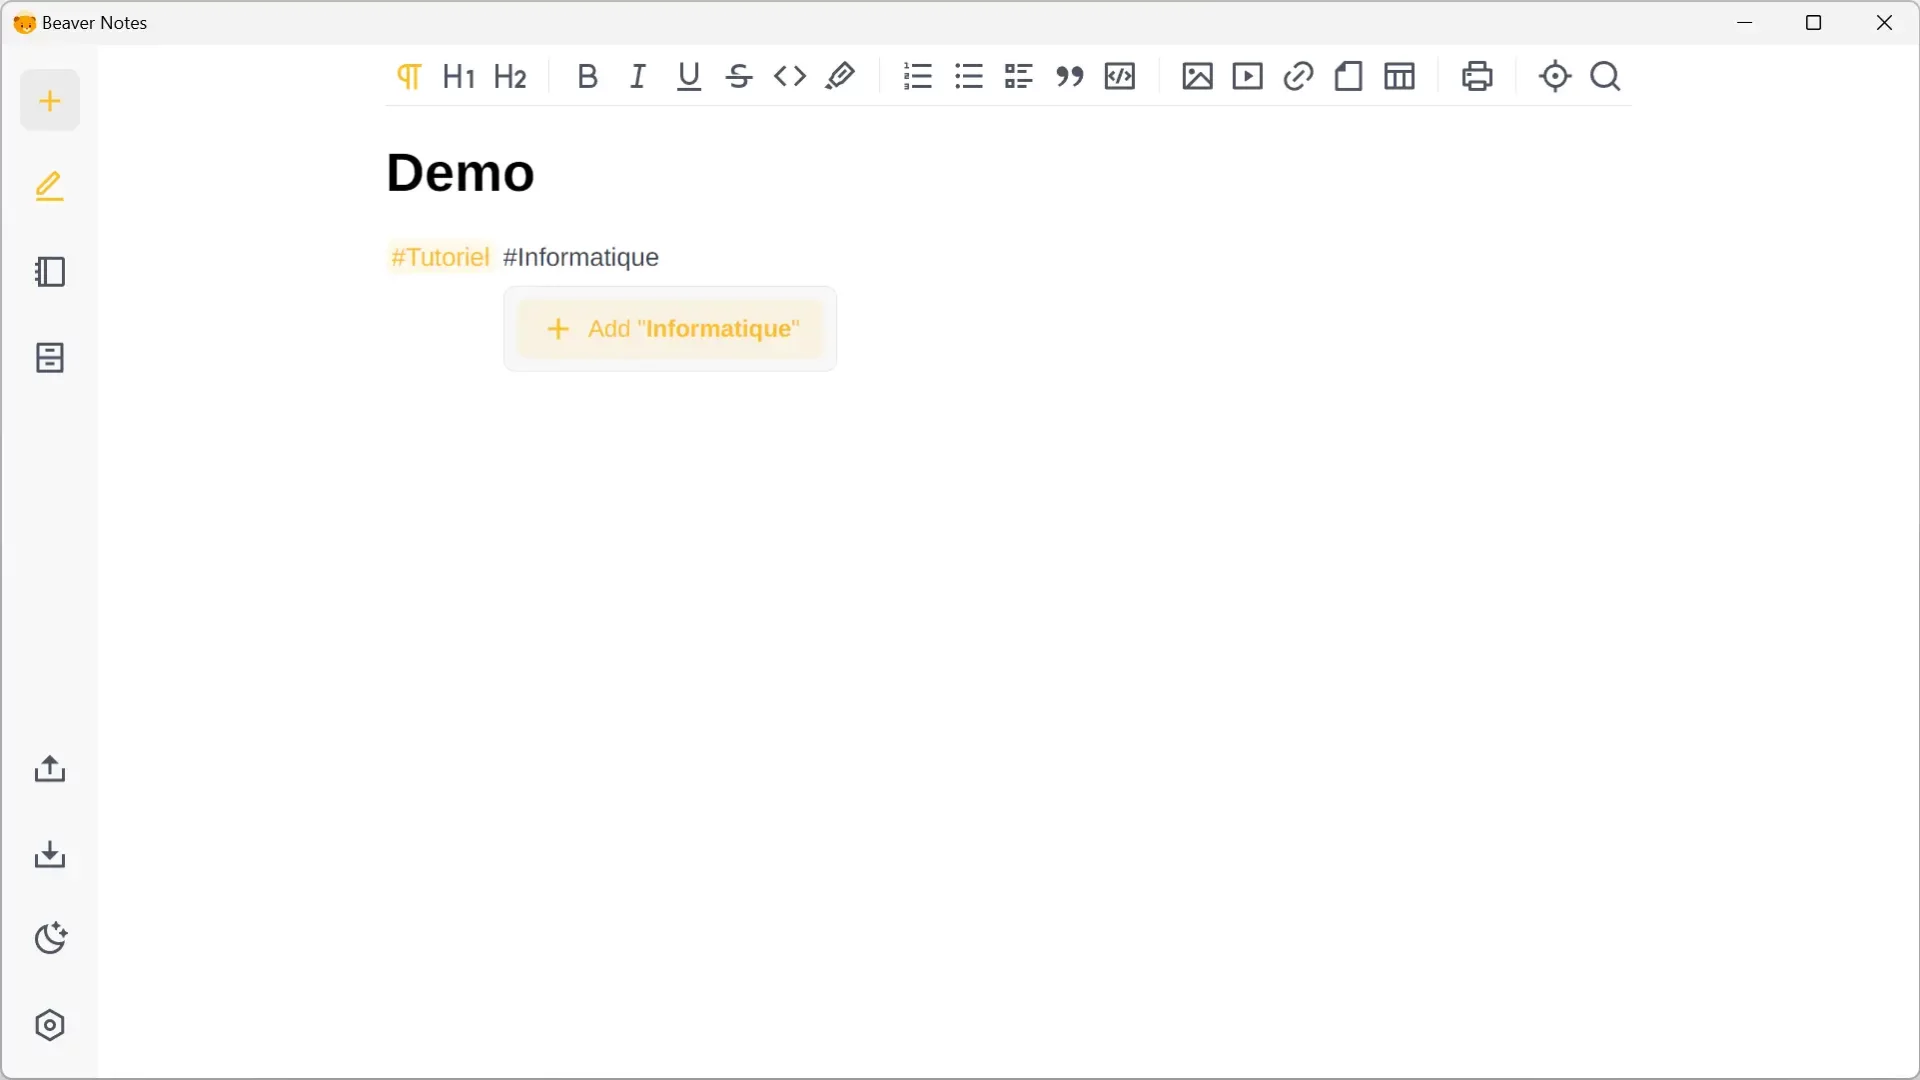The width and height of the screenshot is (1920, 1080).
Task: Click the #Tutoriel label tag
Action: [440, 258]
